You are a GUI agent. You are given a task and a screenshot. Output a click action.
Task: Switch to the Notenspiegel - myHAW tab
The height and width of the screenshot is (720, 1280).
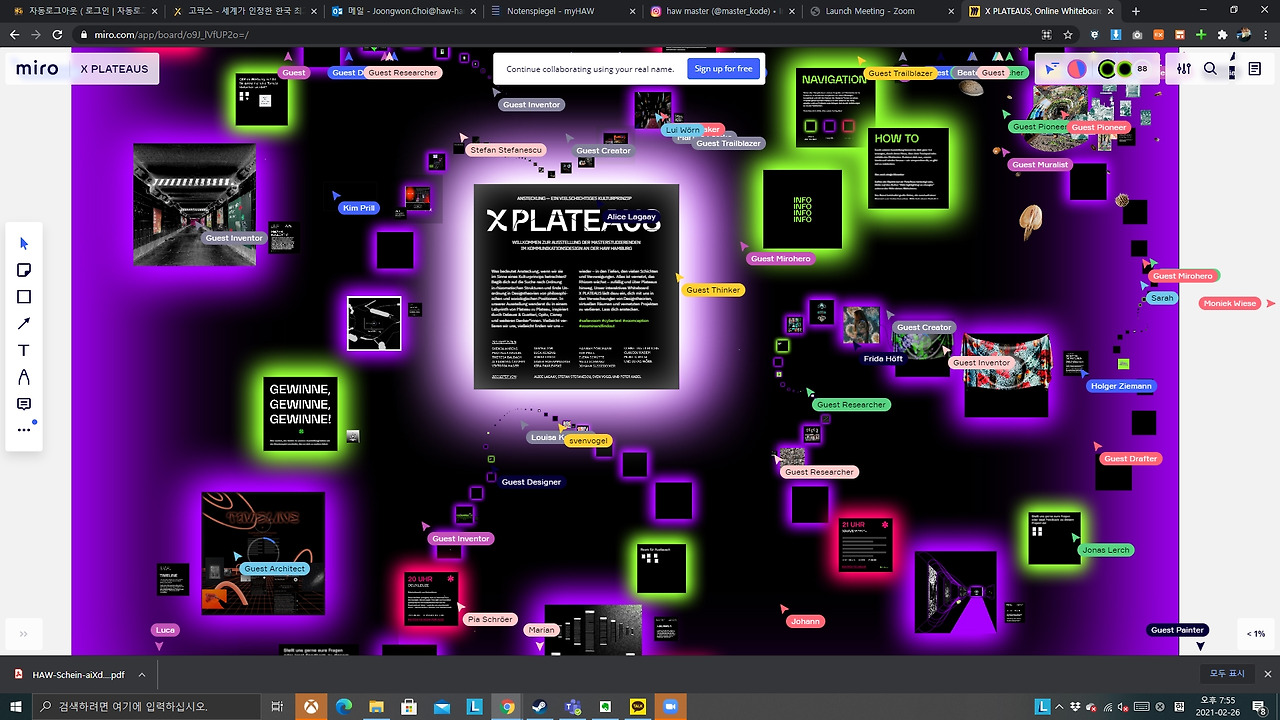(x=562, y=11)
